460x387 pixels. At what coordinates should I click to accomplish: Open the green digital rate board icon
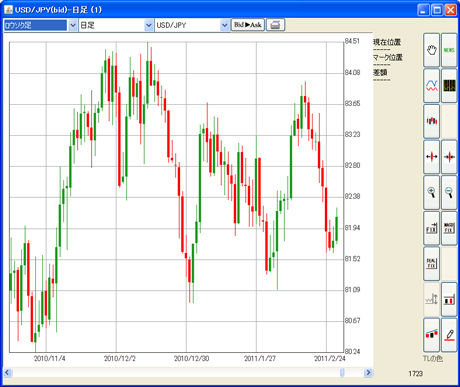pos(449,86)
